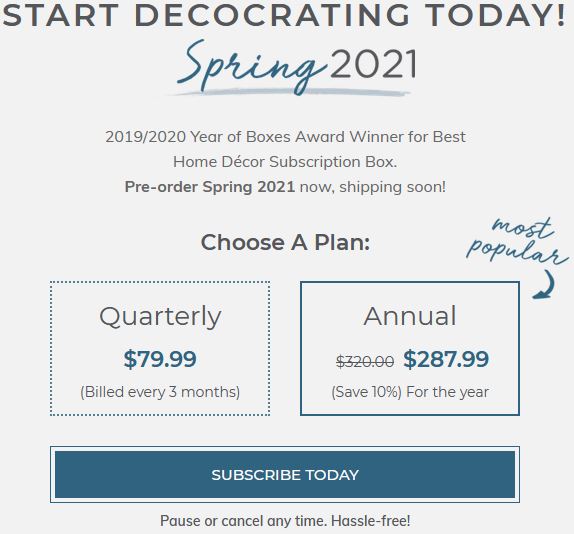Click the $79.99 quarterly price
The image size is (574, 534).
pos(160,359)
